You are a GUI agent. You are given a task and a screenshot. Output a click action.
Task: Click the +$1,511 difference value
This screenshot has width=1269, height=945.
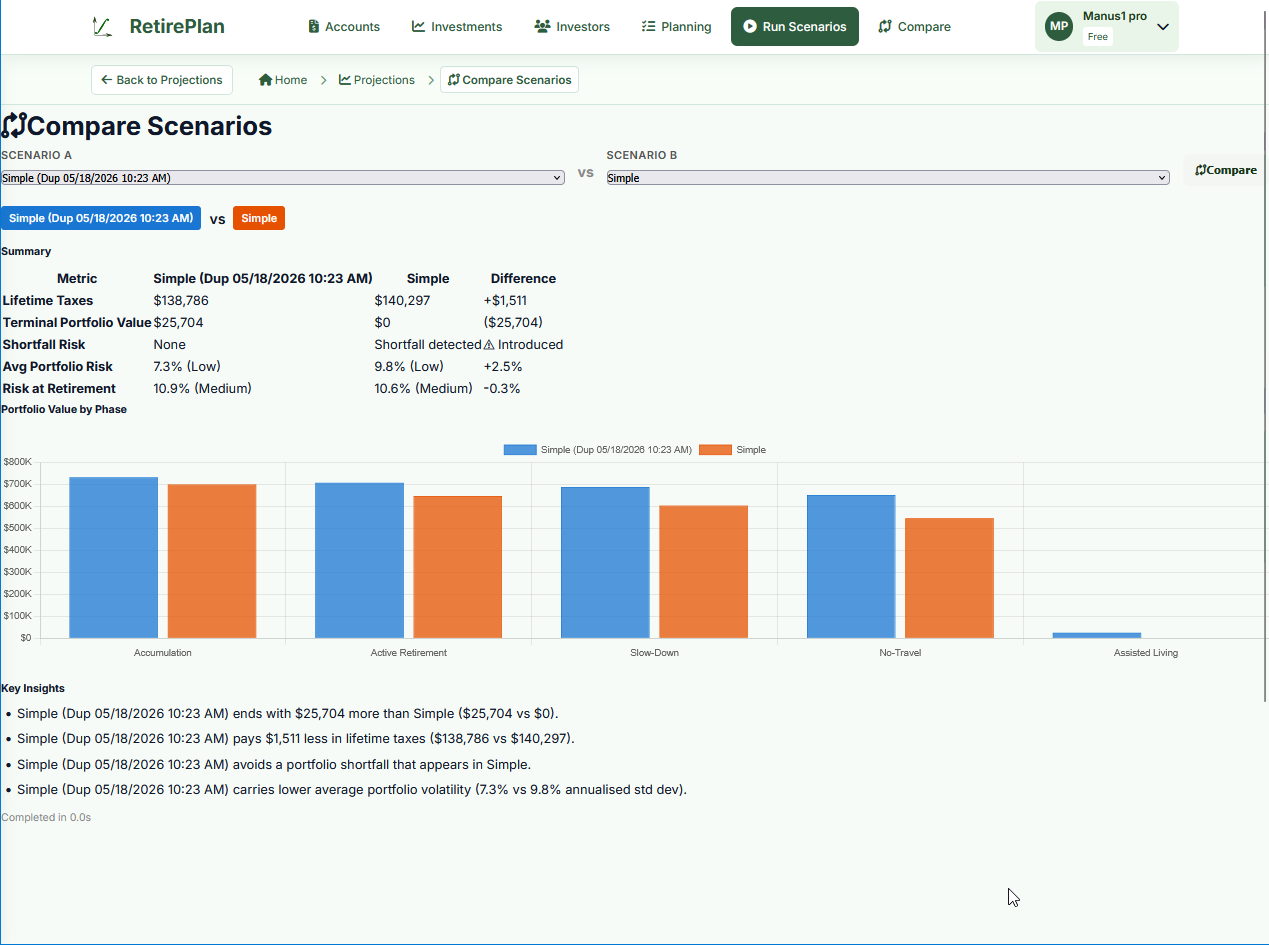tap(505, 300)
